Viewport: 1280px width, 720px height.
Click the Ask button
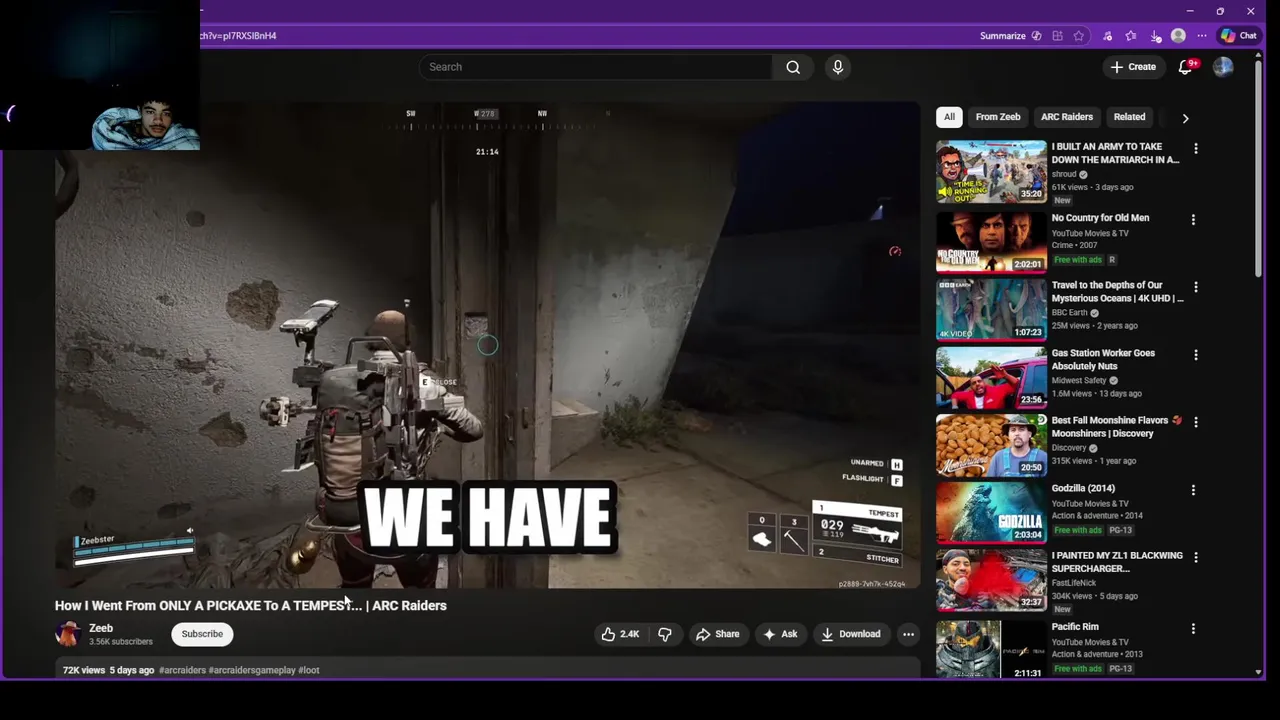pyautogui.click(x=780, y=634)
